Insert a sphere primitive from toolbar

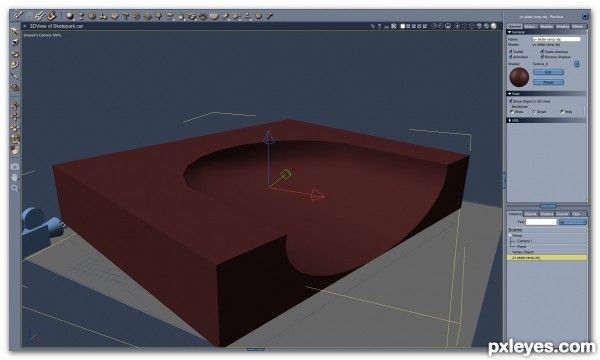(70, 16)
